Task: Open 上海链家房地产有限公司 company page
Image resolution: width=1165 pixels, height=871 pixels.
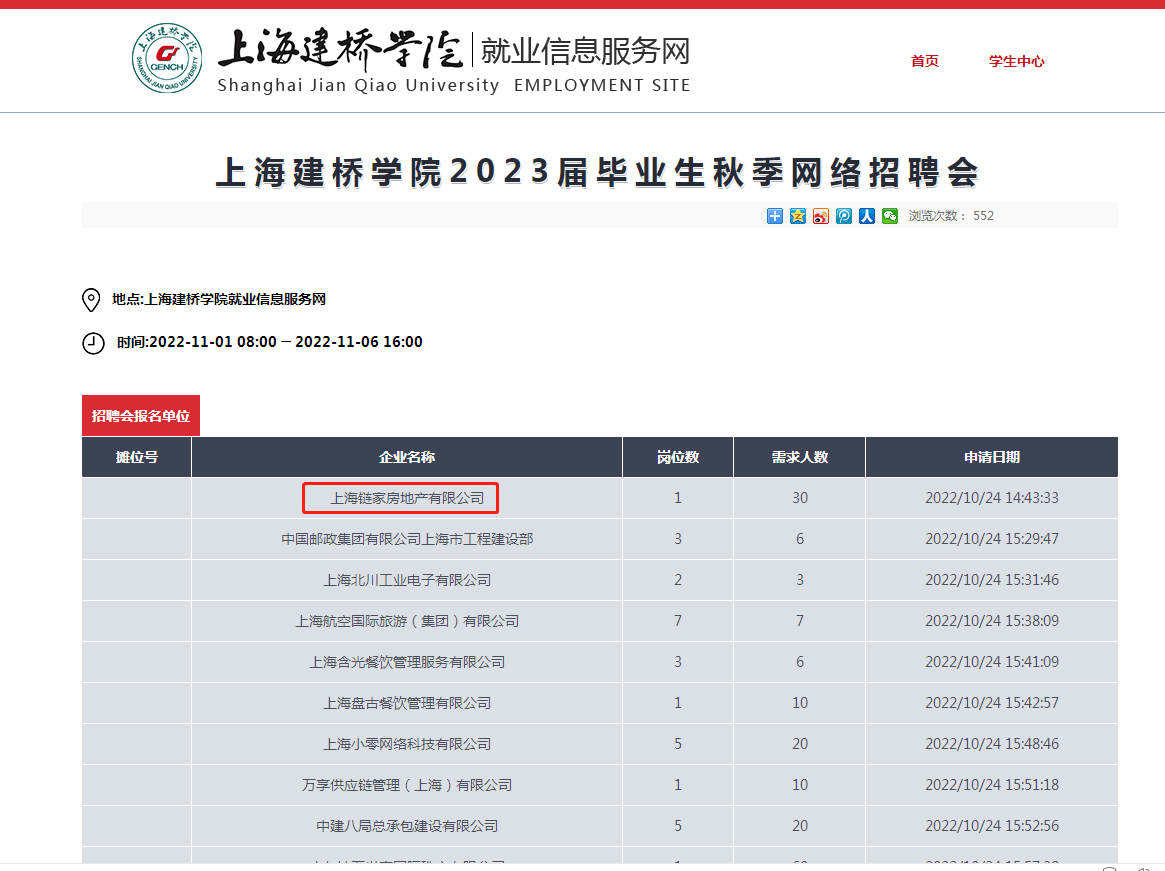Action: click(403, 498)
